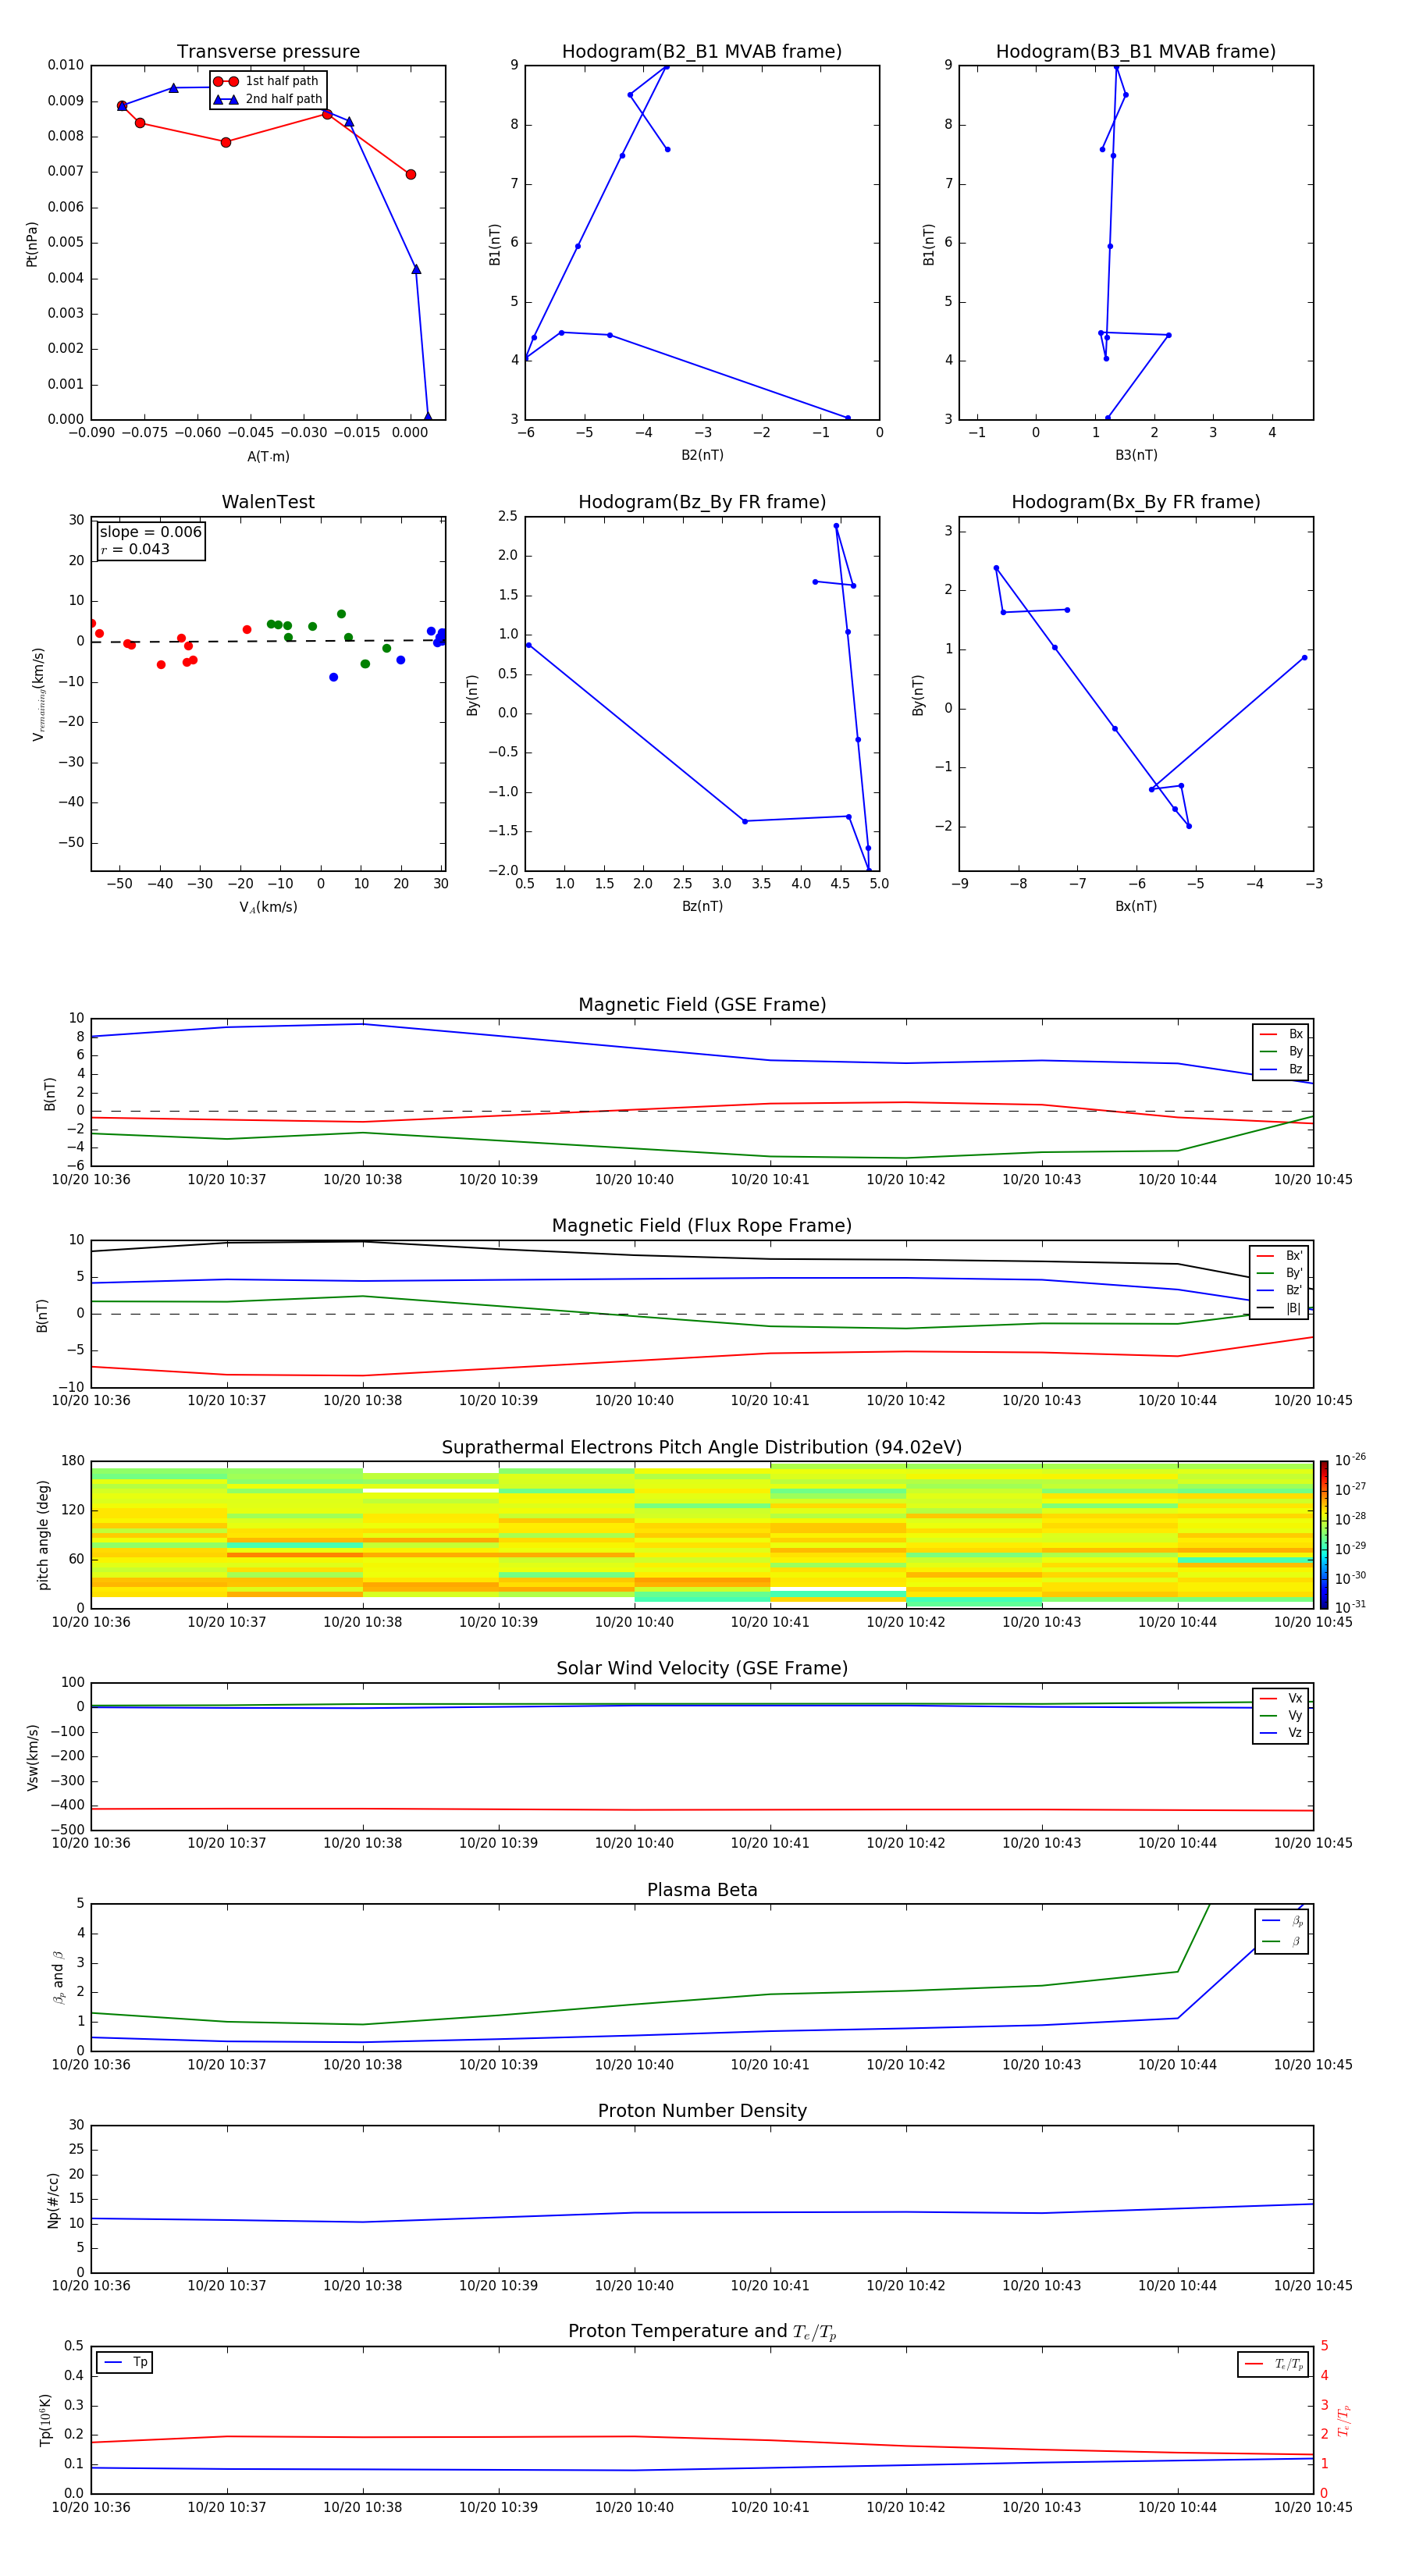Click the 'Hodogram(Bz_By FR frame)' title
This screenshot has height=2576, width=1405.
[702, 502]
